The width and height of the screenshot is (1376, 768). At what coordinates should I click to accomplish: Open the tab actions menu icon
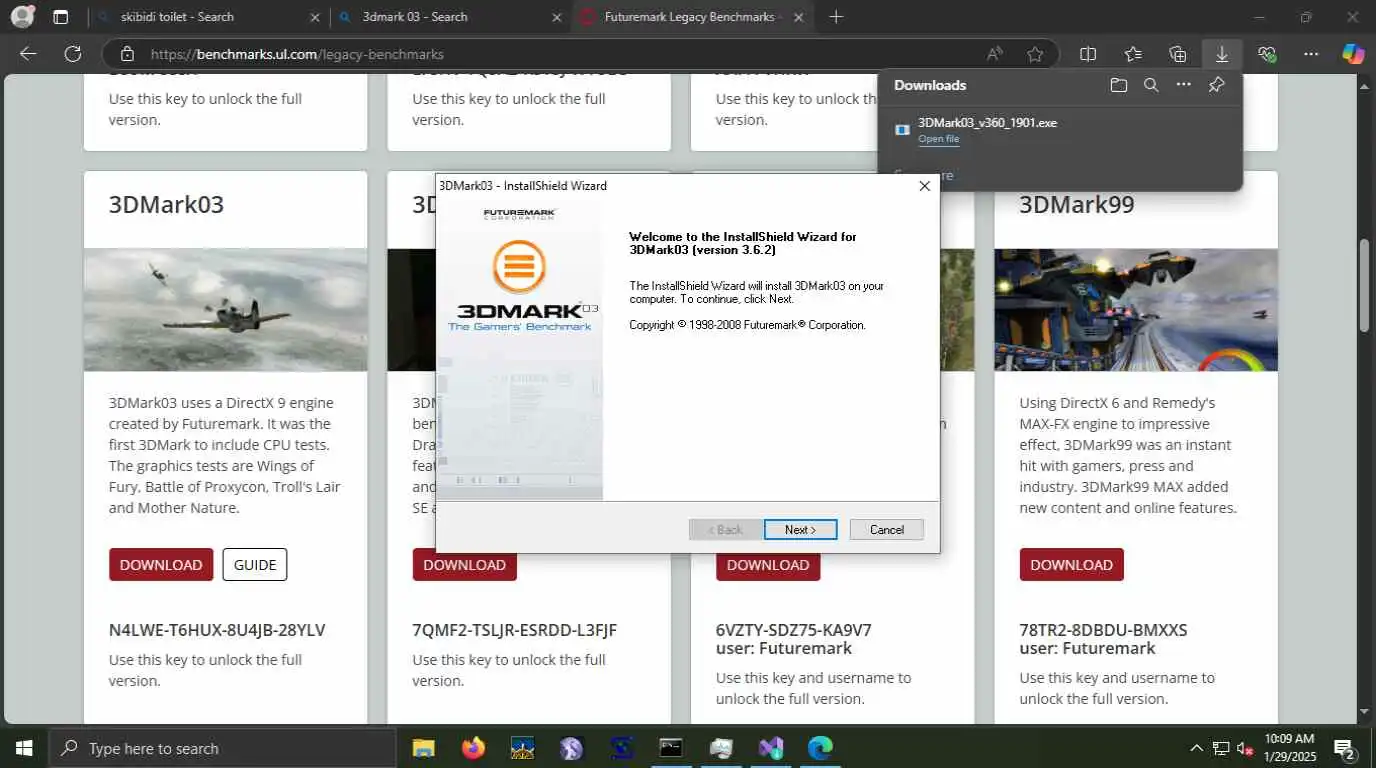pos(61,17)
